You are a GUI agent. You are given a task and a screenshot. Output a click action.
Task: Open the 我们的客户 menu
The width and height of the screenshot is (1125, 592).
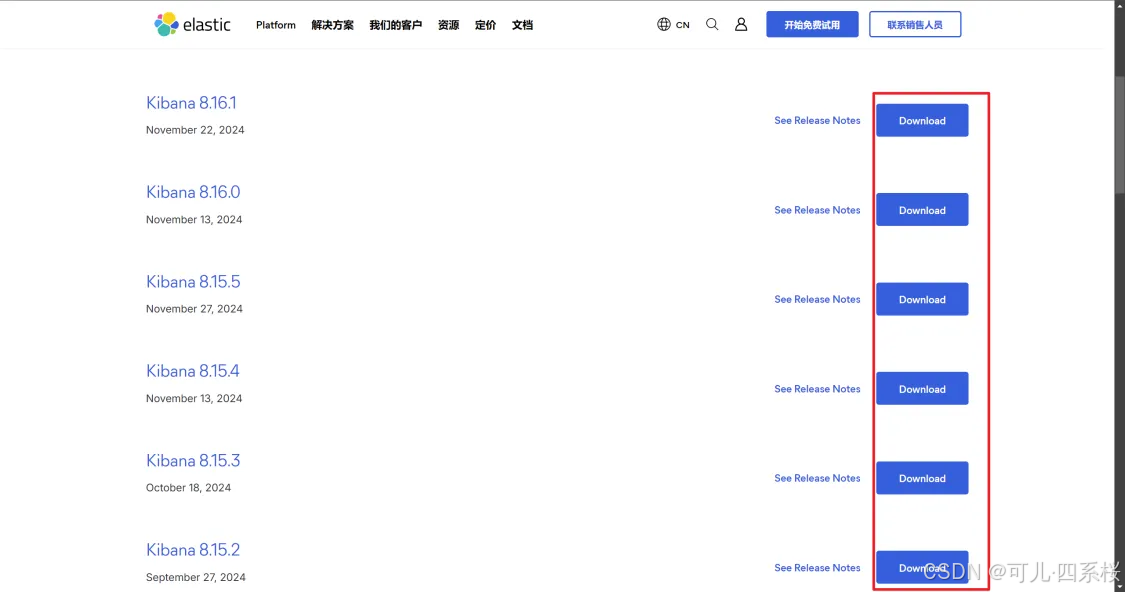395,24
